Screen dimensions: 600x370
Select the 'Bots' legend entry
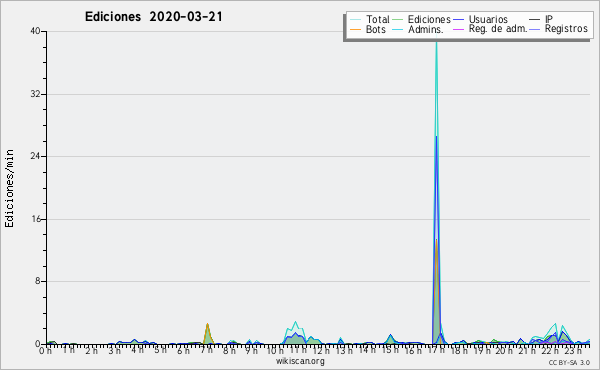click(368, 29)
